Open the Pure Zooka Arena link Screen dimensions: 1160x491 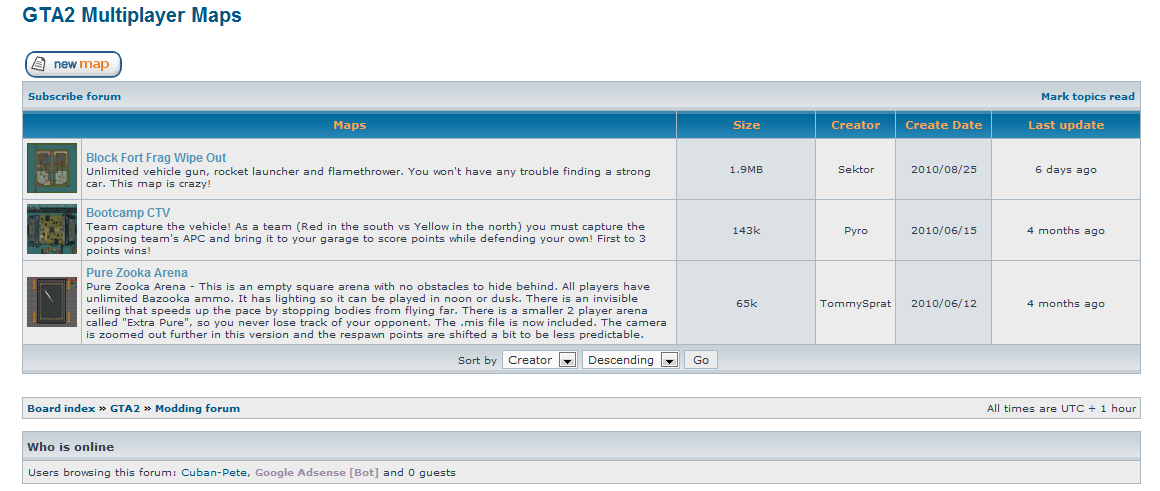pyautogui.click(x=137, y=273)
